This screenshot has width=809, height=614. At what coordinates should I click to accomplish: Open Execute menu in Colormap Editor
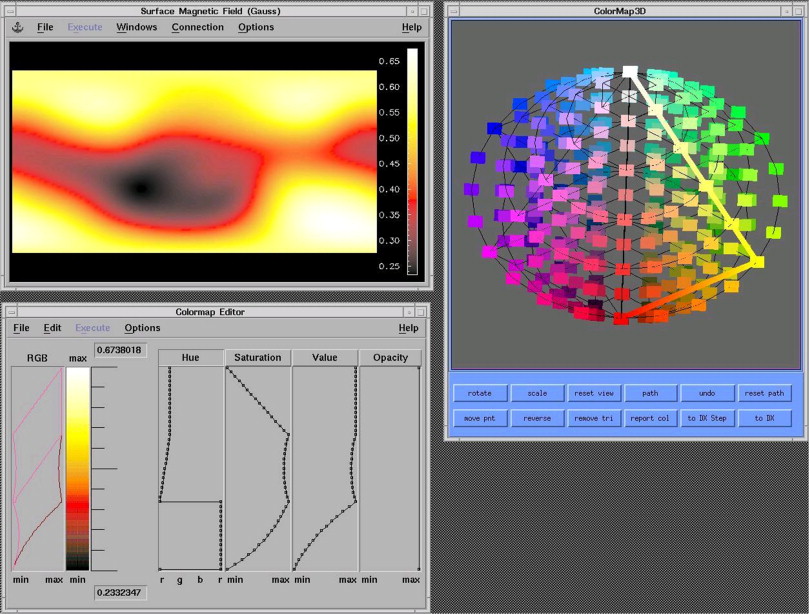tap(92, 328)
